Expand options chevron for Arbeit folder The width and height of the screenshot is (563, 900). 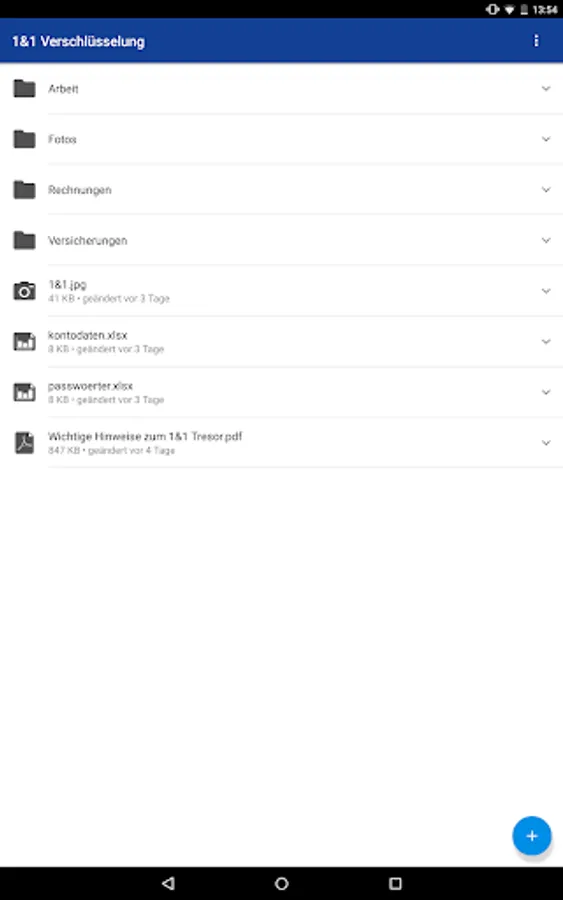tap(546, 88)
